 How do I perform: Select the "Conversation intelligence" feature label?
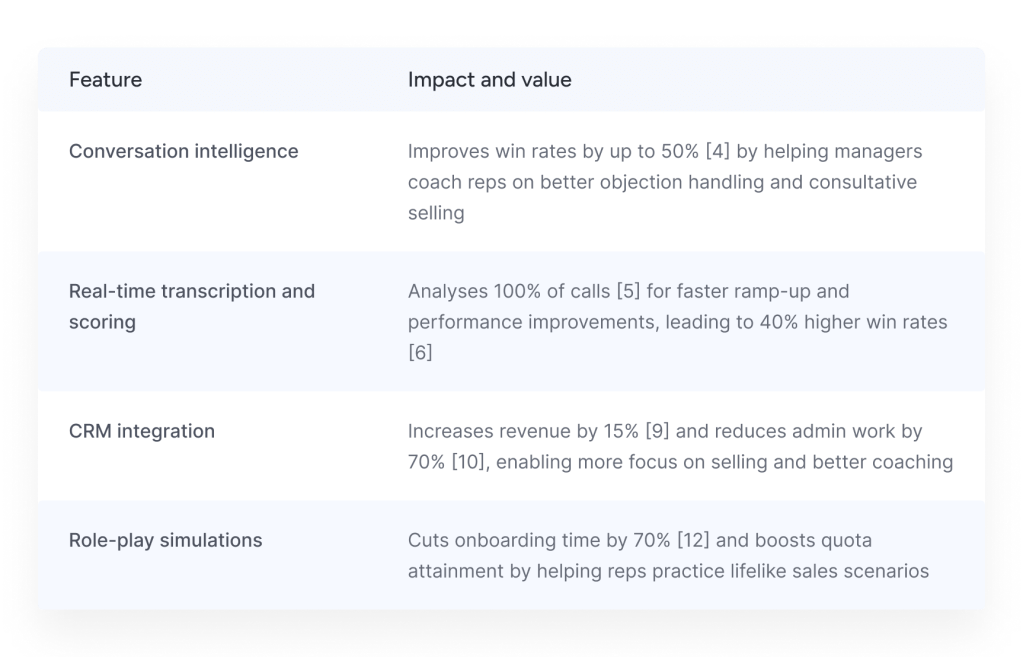(183, 151)
